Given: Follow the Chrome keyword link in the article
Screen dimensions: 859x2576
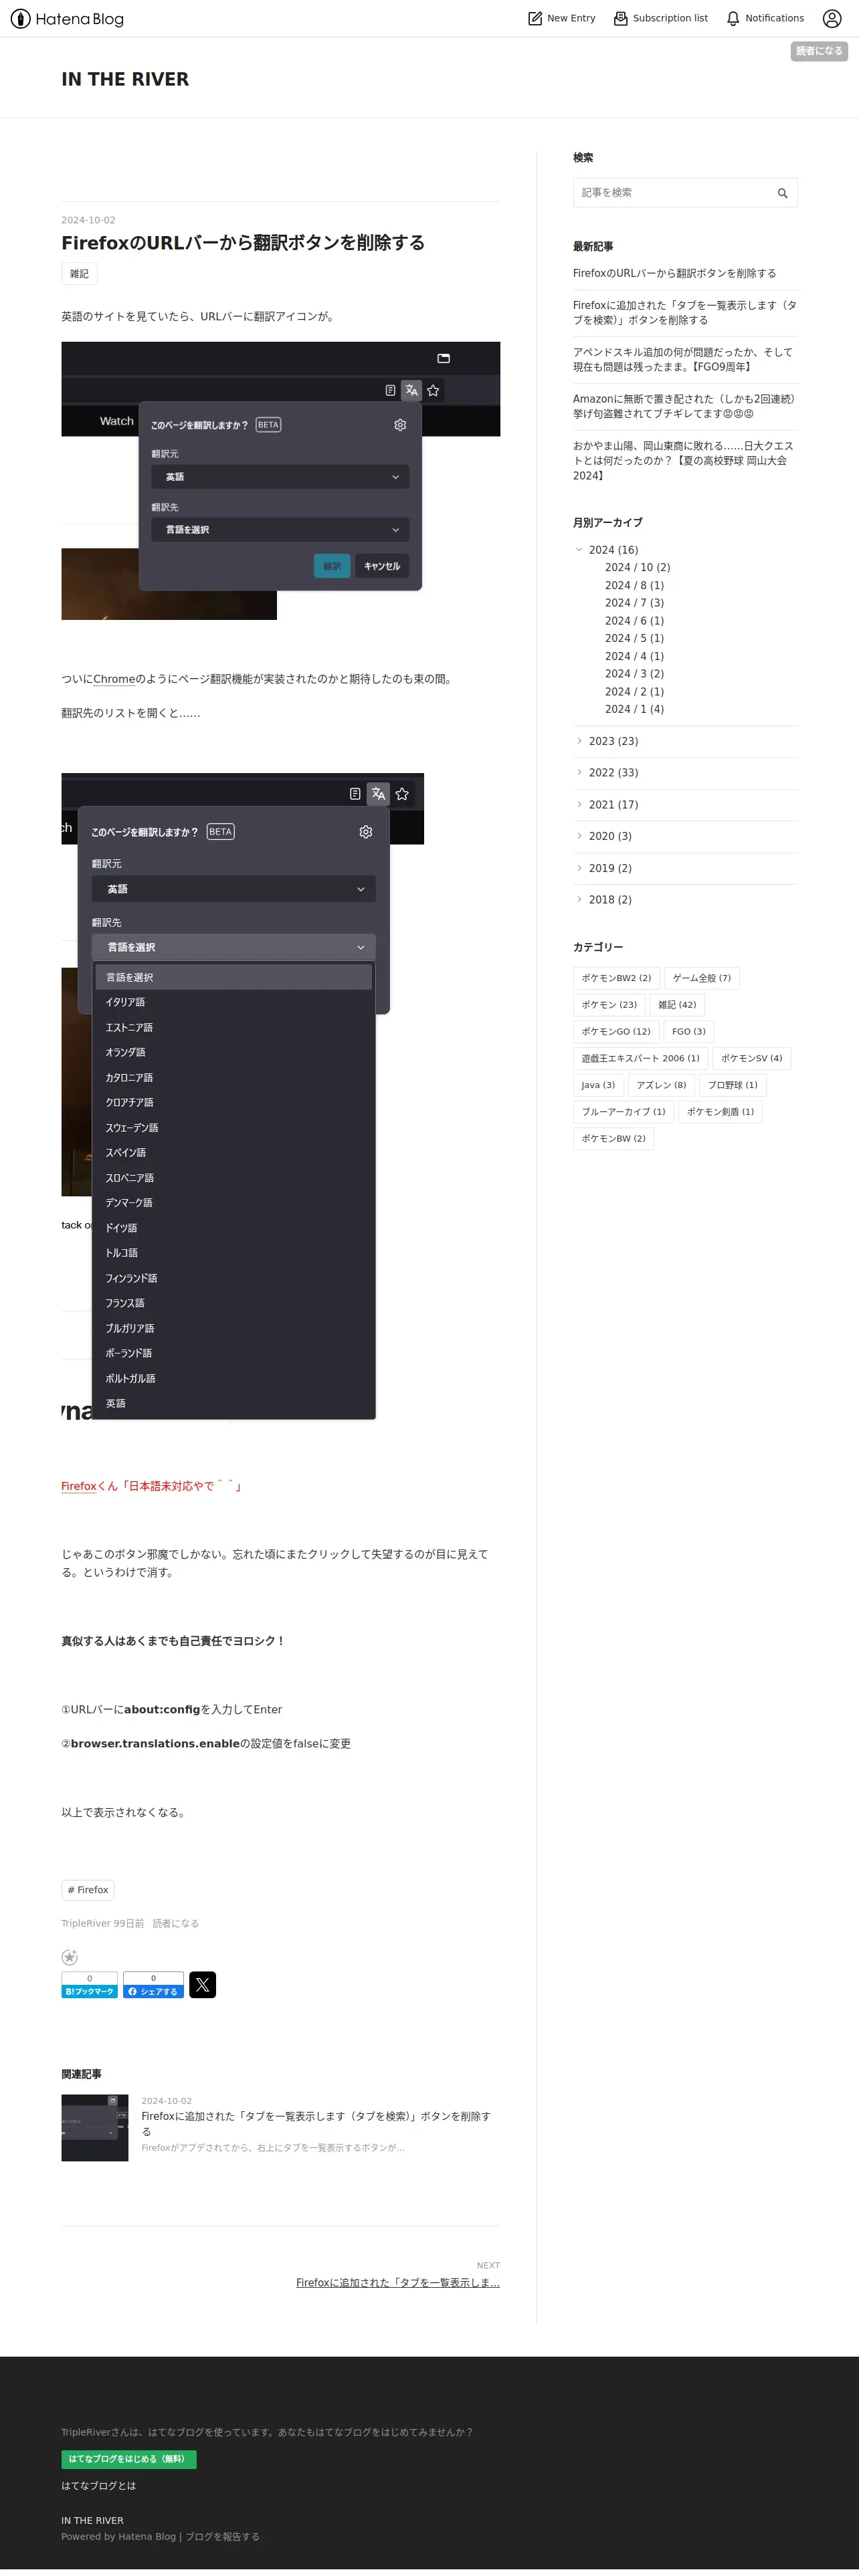Looking at the screenshot, I should tap(114, 679).
